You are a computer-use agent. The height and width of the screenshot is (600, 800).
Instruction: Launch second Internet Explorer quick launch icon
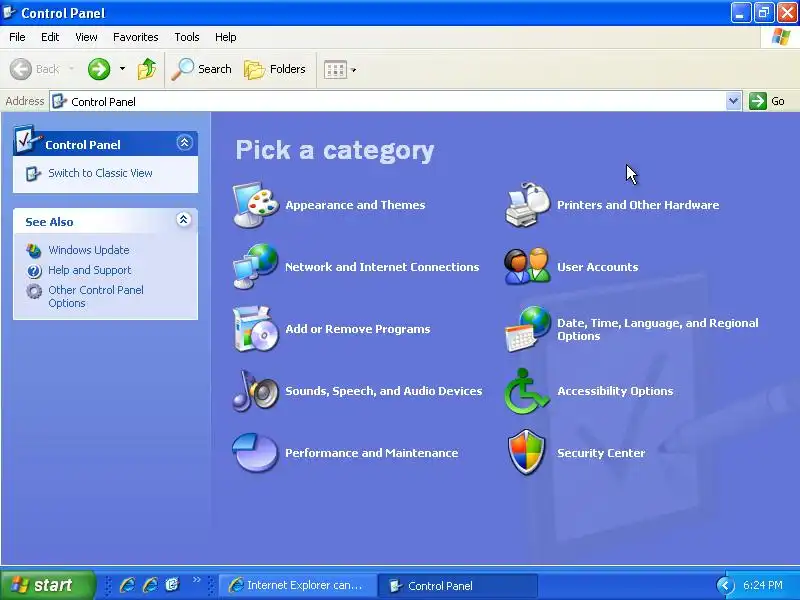(x=150, y=585)
